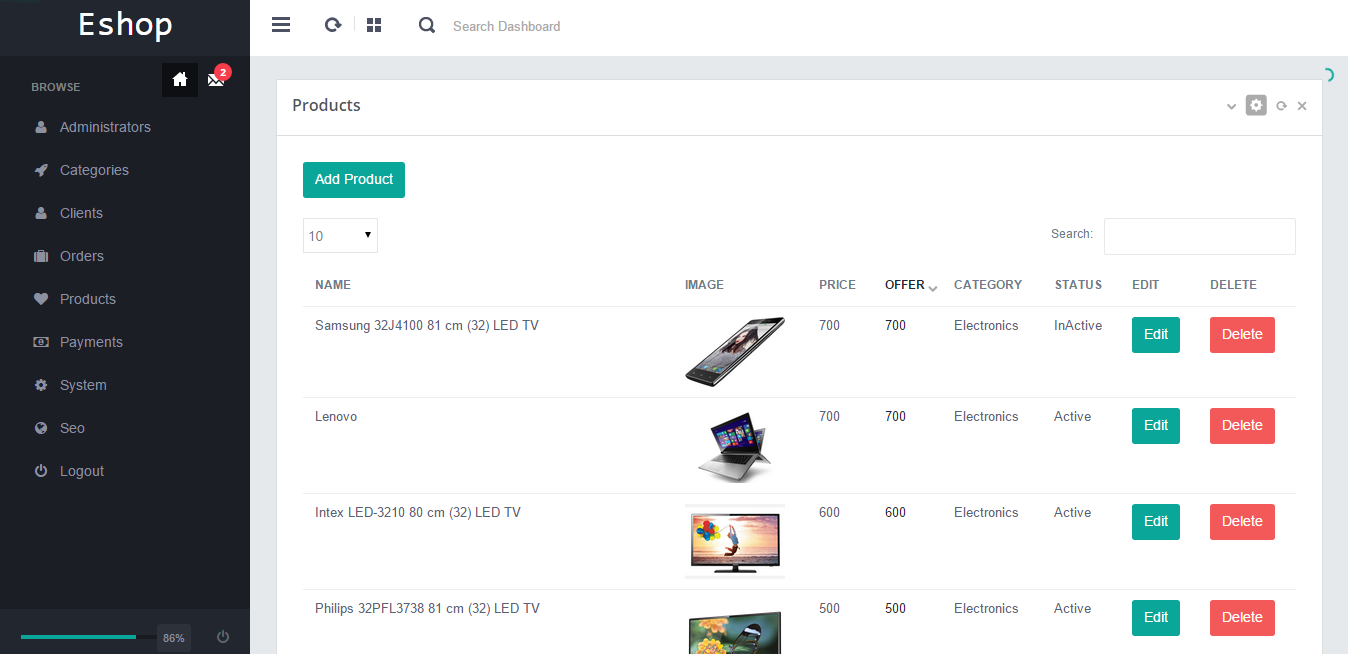Edit the Lenovo product

pos(1156,426)
